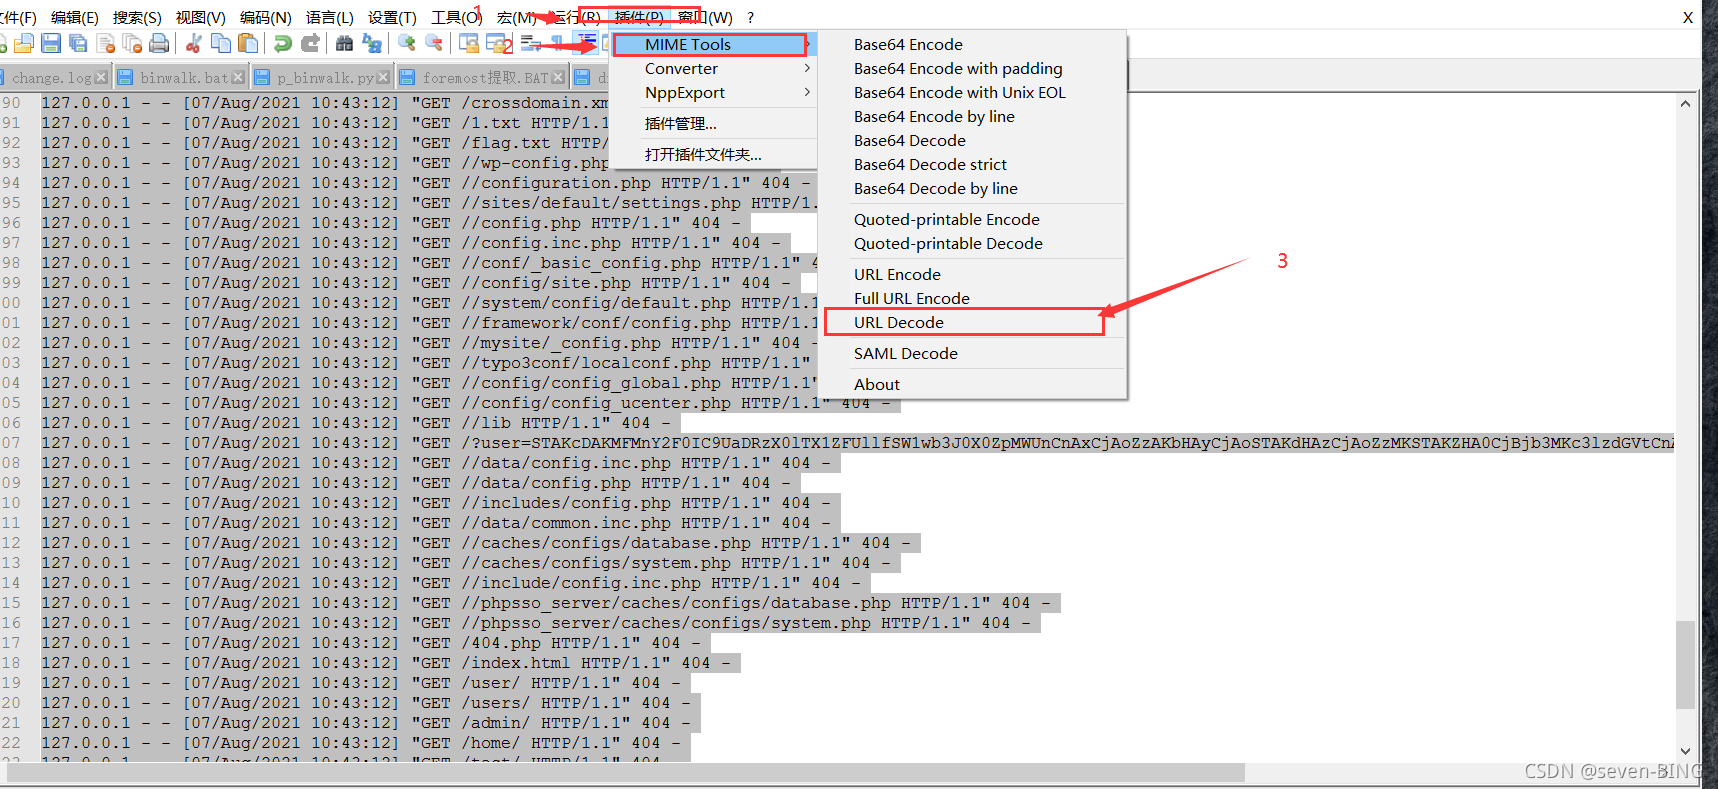The width and height of the screenshot is (1718, 789).
Task: Close the change.log tab
Action: [101, 77]
